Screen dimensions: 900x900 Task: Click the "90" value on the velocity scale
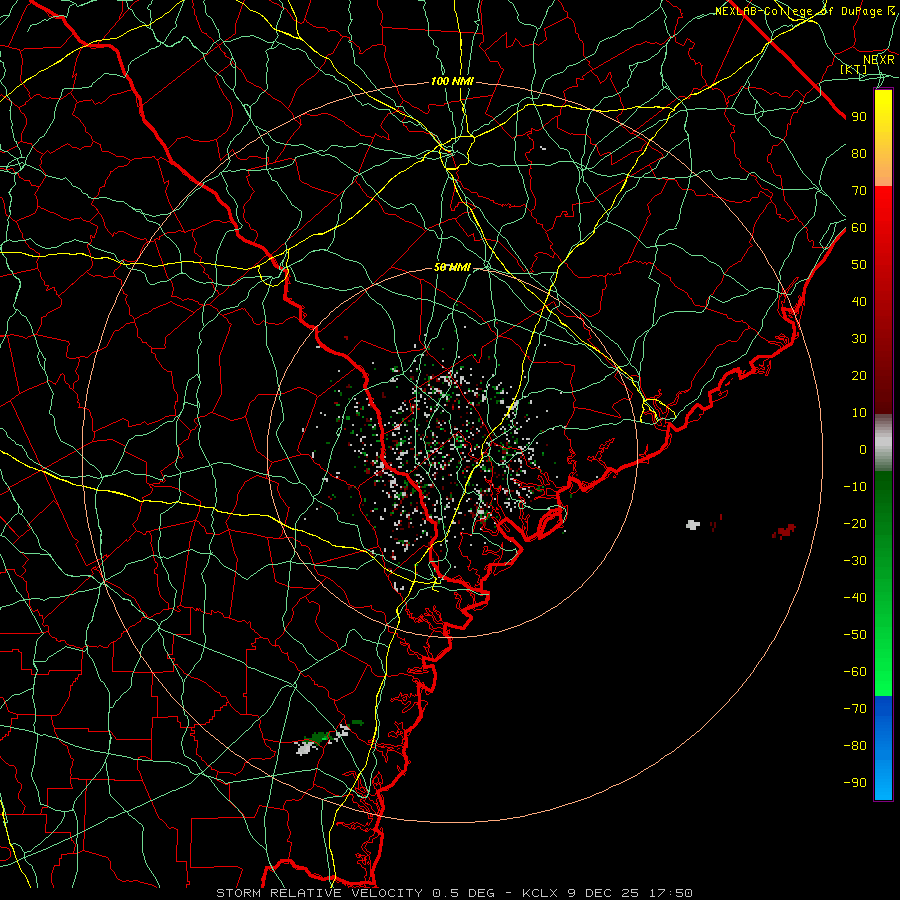coord(859,117)
